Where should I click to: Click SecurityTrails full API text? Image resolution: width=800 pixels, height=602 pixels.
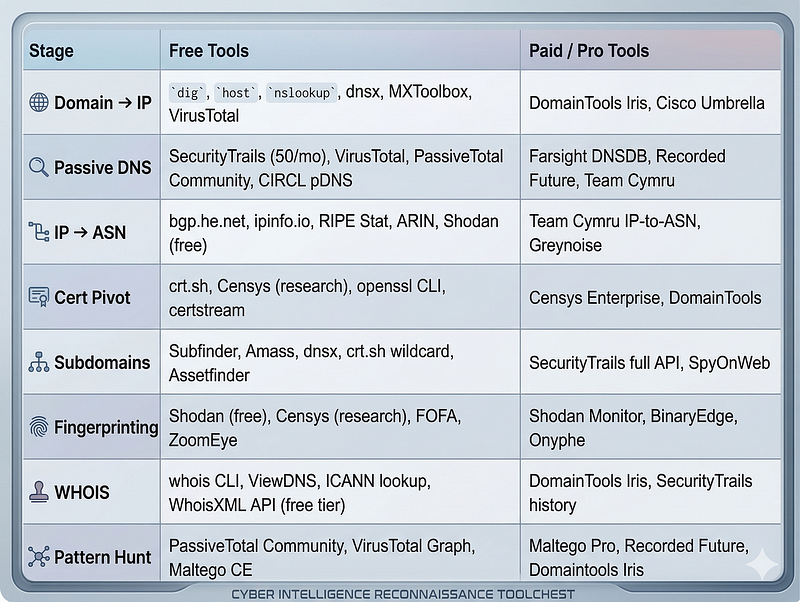tap(605, 363)
